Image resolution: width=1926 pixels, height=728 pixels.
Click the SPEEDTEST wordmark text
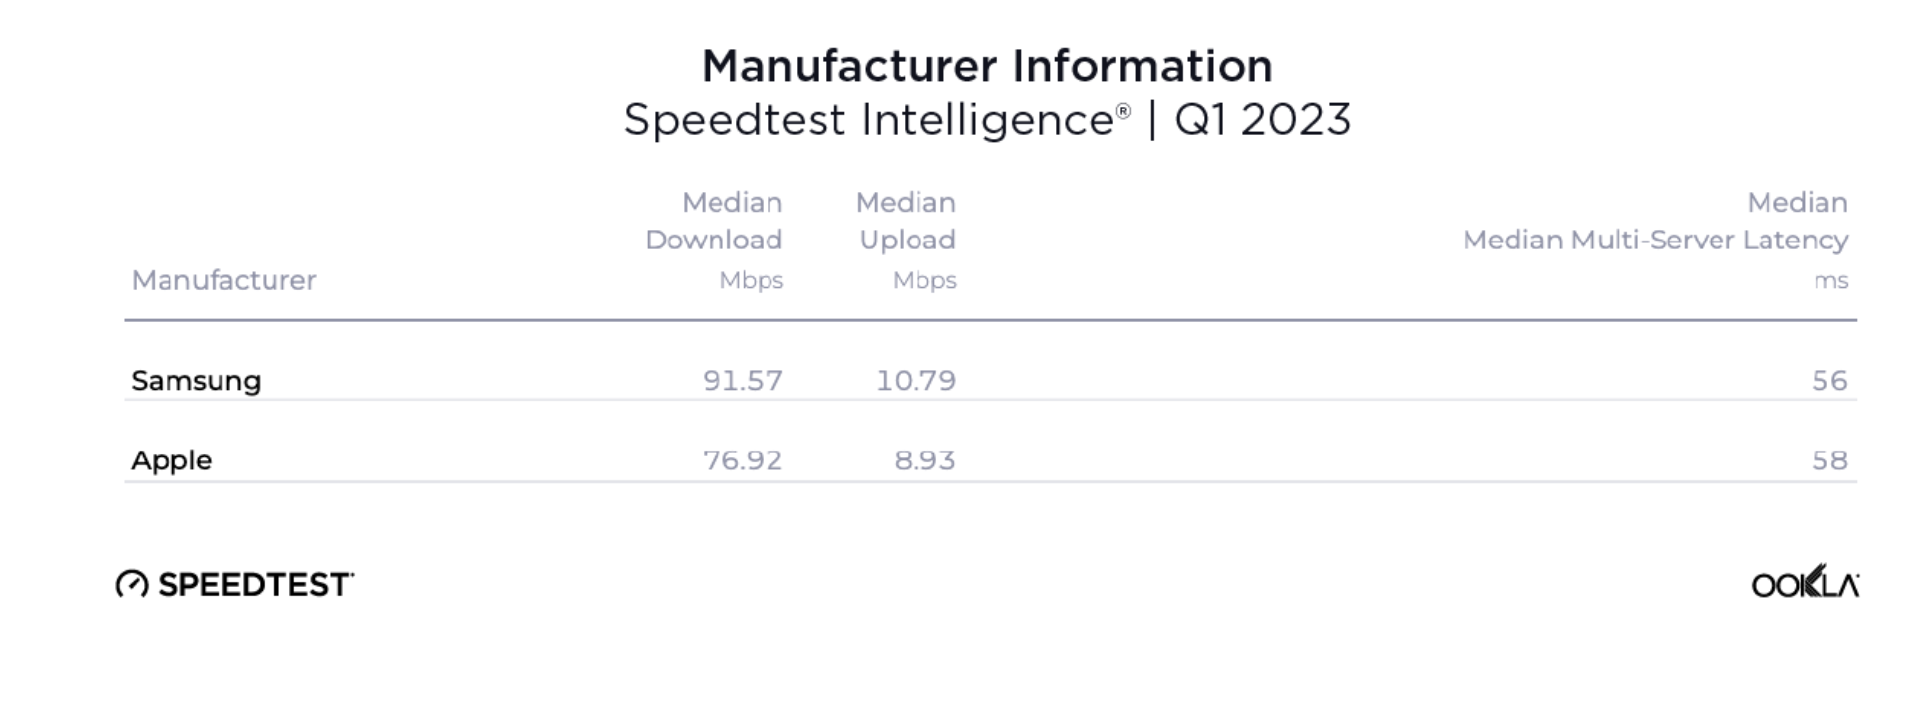(x=255, y=585)
